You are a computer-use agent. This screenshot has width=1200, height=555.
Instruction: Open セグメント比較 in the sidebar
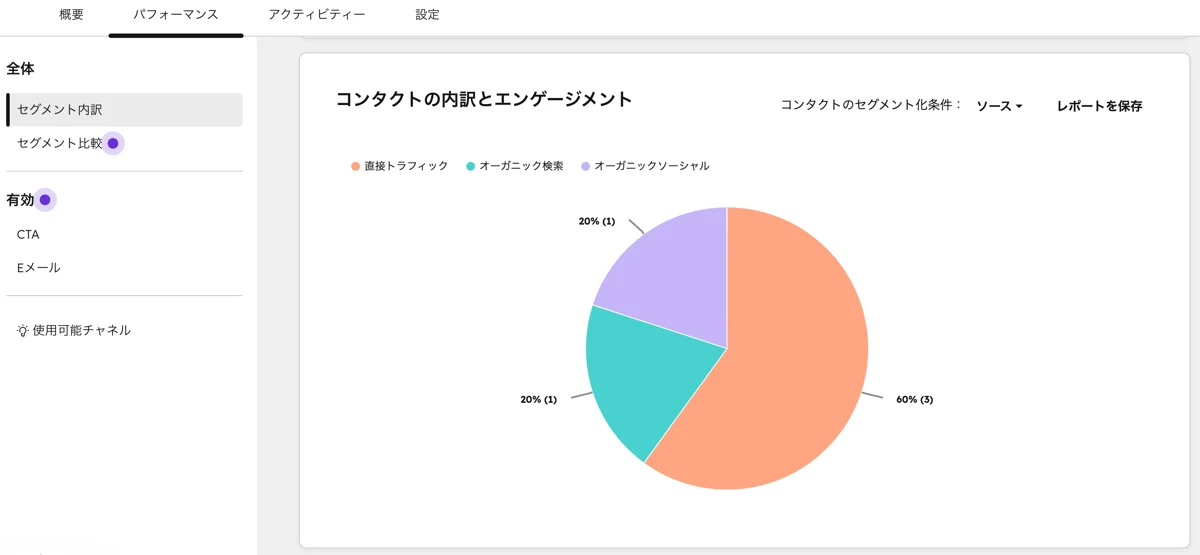pyautogui.click(x=60, y=143)
